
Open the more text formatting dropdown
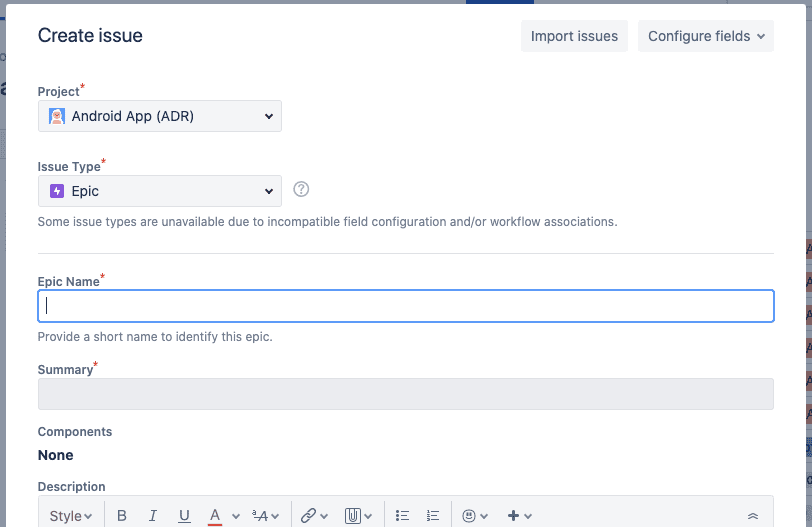click(265, 516)
